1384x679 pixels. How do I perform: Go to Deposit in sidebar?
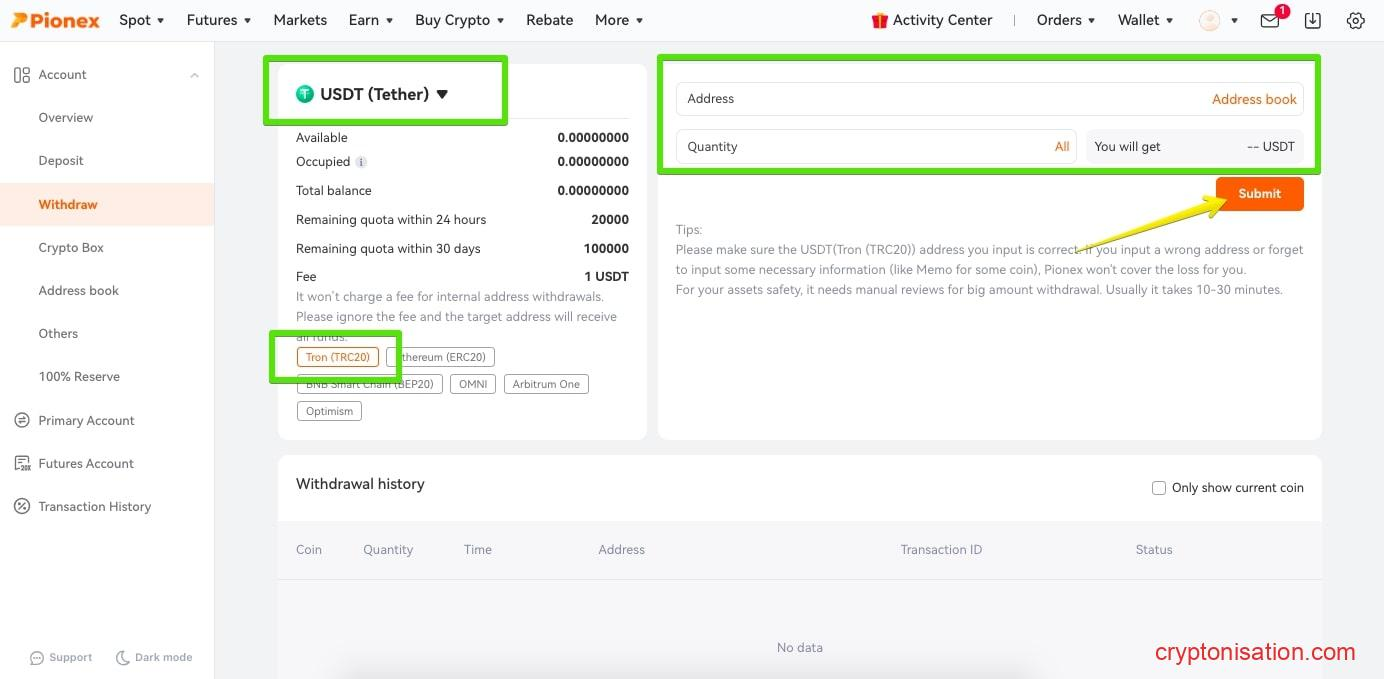(x=61, y=161)
